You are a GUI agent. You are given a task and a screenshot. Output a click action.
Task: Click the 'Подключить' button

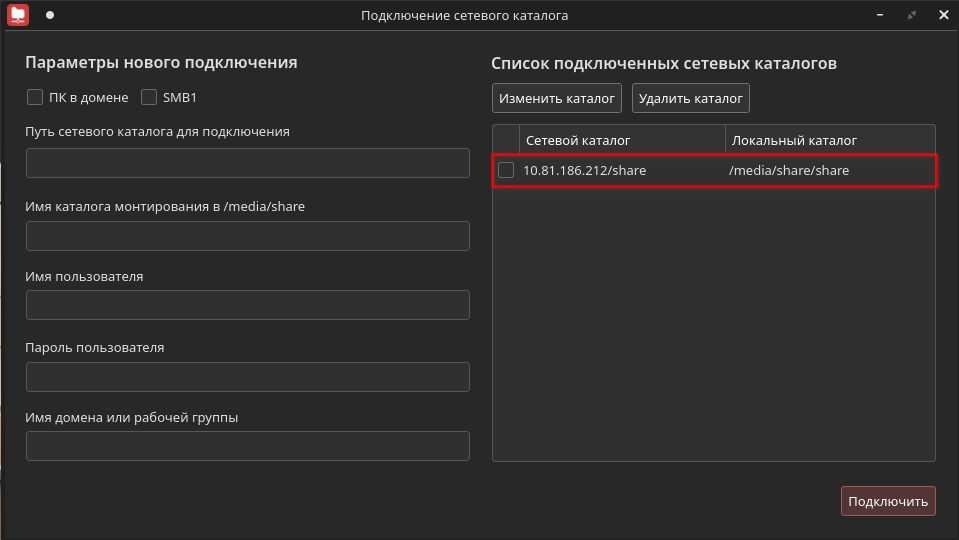[x=888, y=501]
